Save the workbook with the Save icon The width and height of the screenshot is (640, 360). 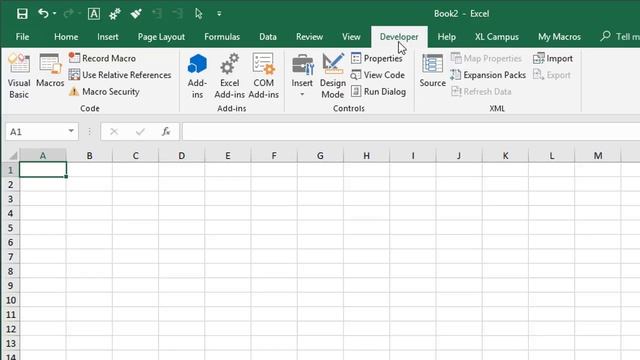tap(22, 14)
